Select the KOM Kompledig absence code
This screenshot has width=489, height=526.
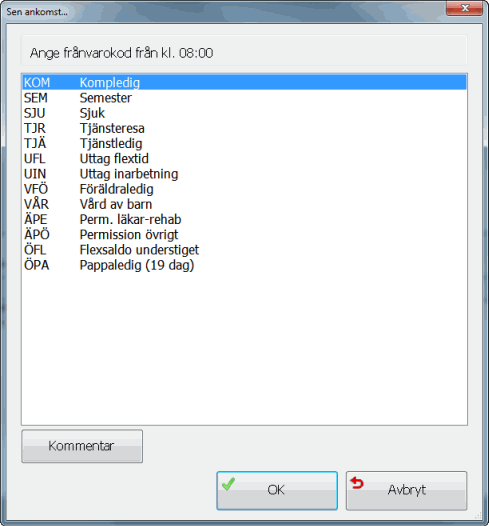point(244,83)
